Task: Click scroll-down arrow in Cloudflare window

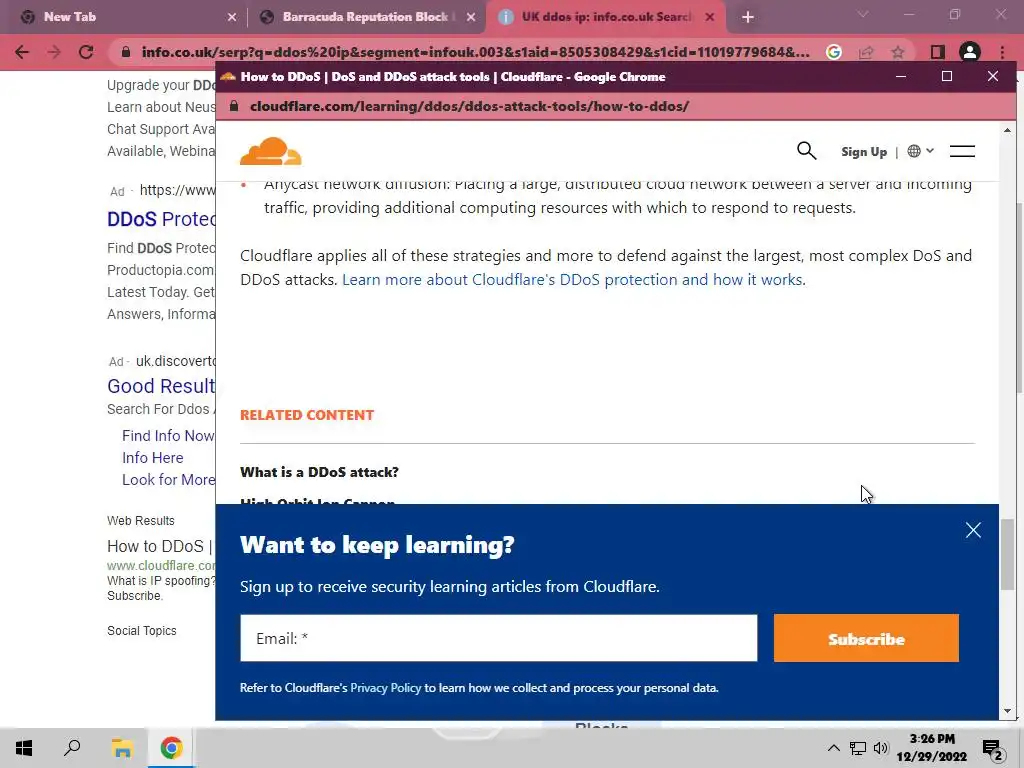Action: pyautogui.click(x=1007, y=711)
